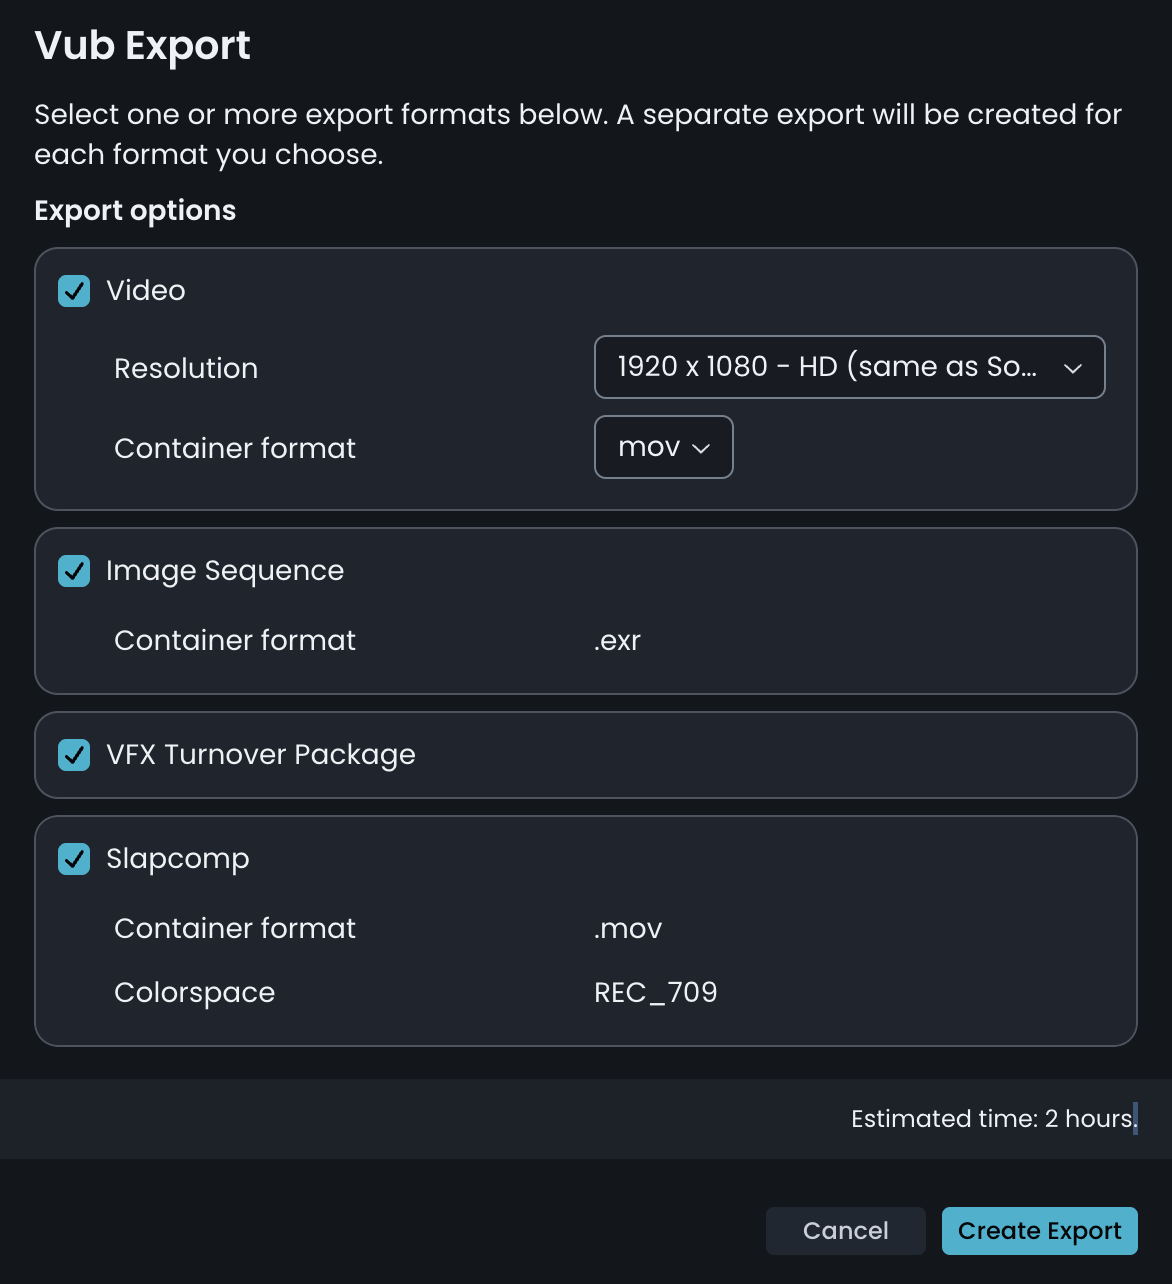Click the Image Sequence label
The image size is (1172, 1284).
(x=225, y=571)
